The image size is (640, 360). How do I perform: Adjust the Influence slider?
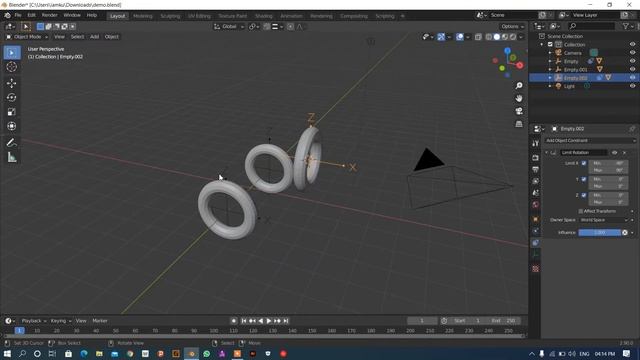(x=600, y=233)
